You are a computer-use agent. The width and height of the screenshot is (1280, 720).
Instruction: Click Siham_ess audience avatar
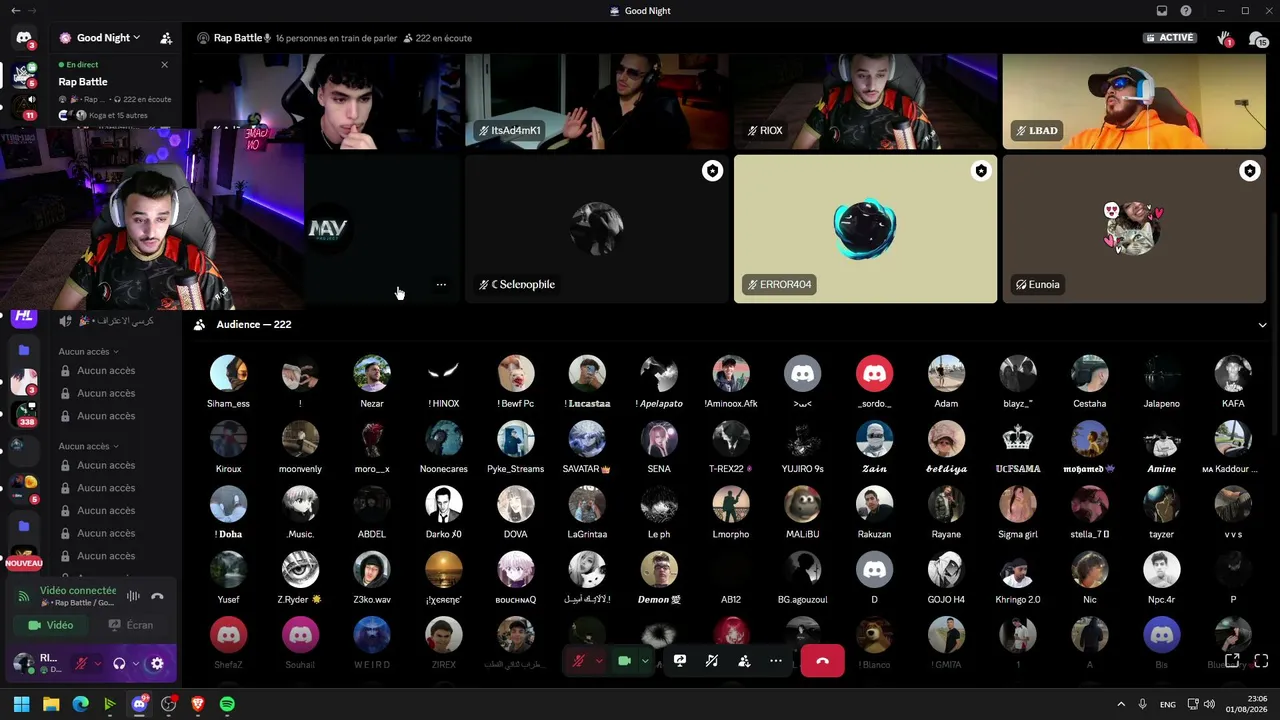click(x=228, y=373)
